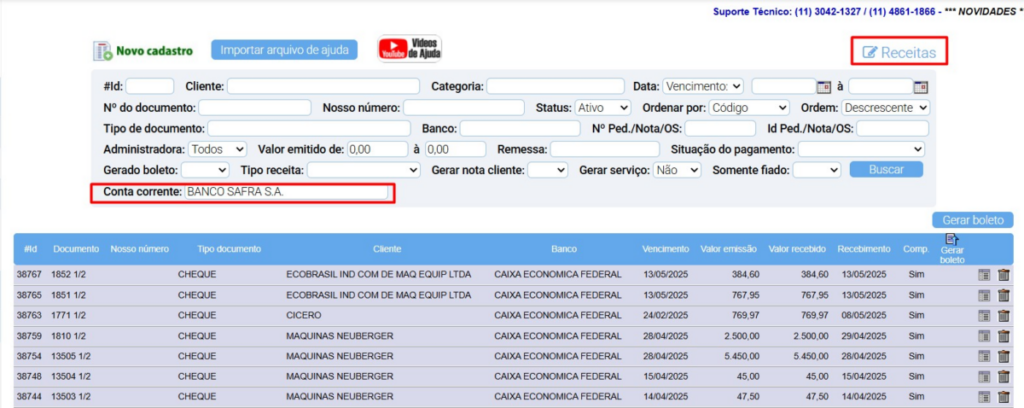Click the Gerar boleto column header icon
Viewport: 1024px width, 408px height.
tap(951, 240)
